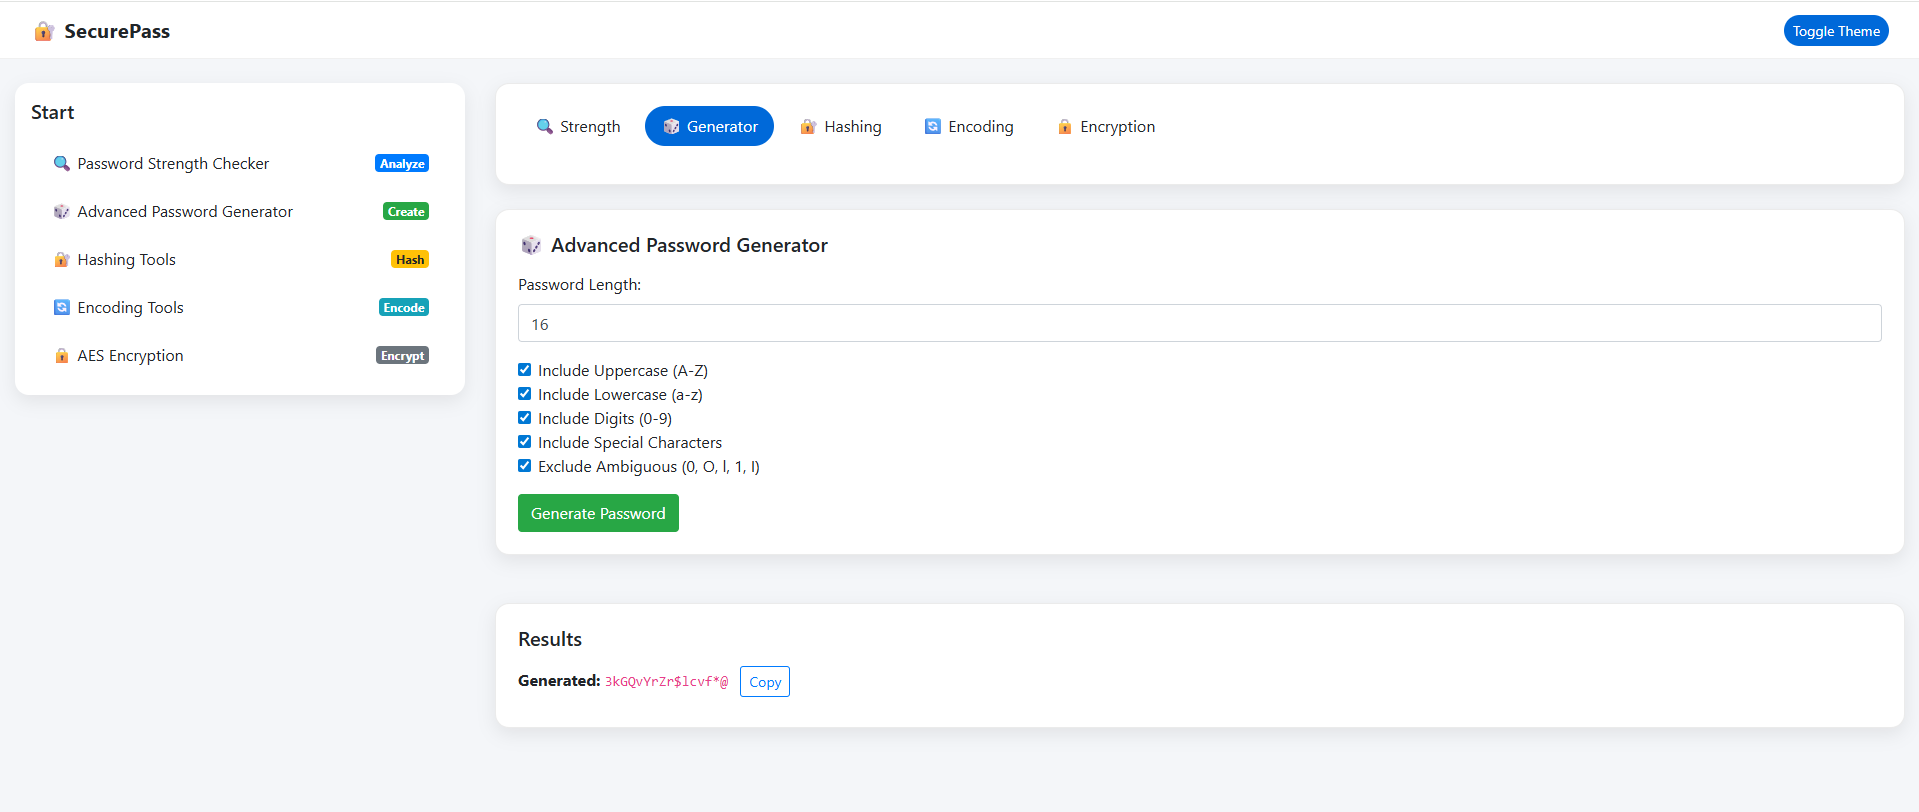Open AES Encryption sidebar entry

240,355
